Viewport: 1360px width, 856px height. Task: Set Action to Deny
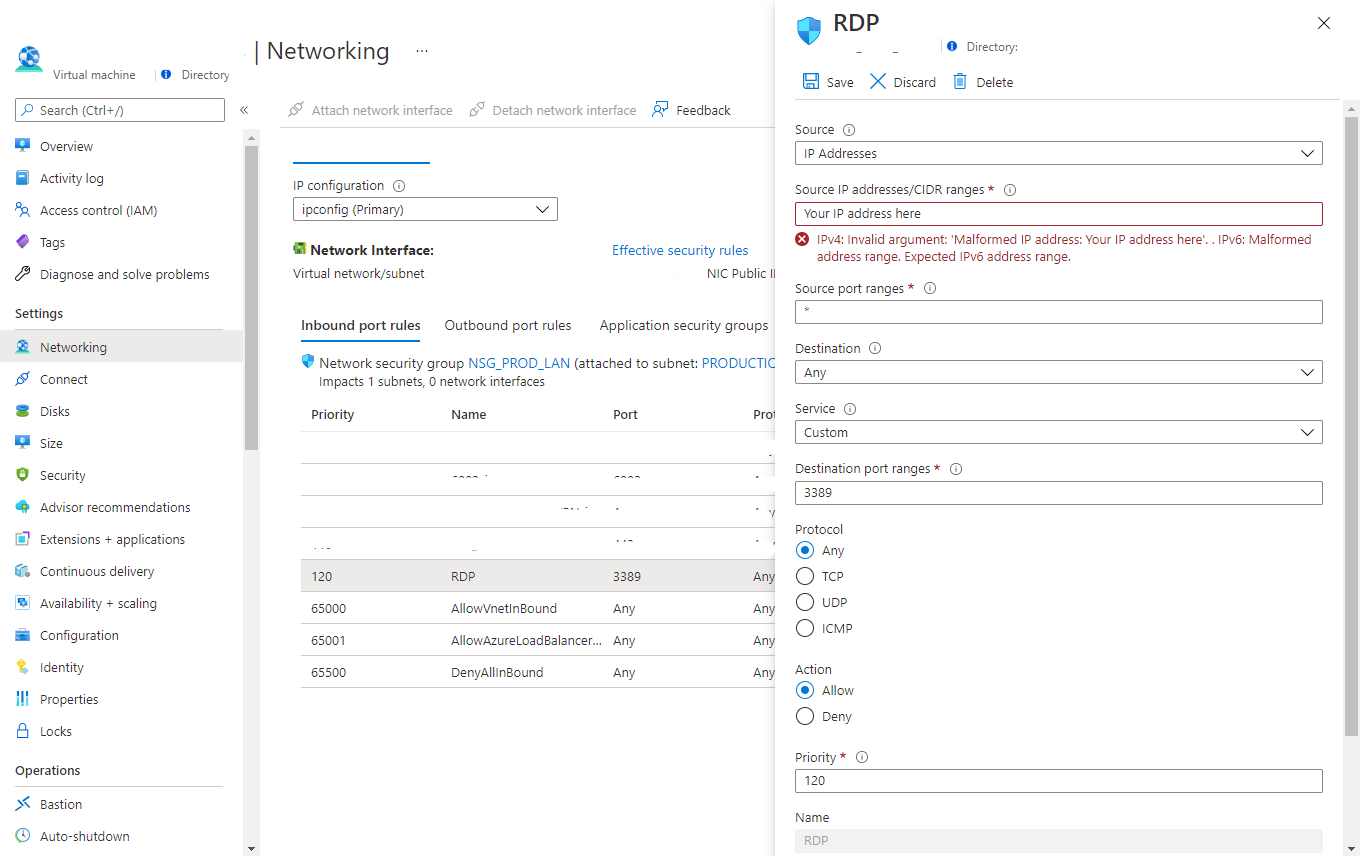(x=804, y=716)
